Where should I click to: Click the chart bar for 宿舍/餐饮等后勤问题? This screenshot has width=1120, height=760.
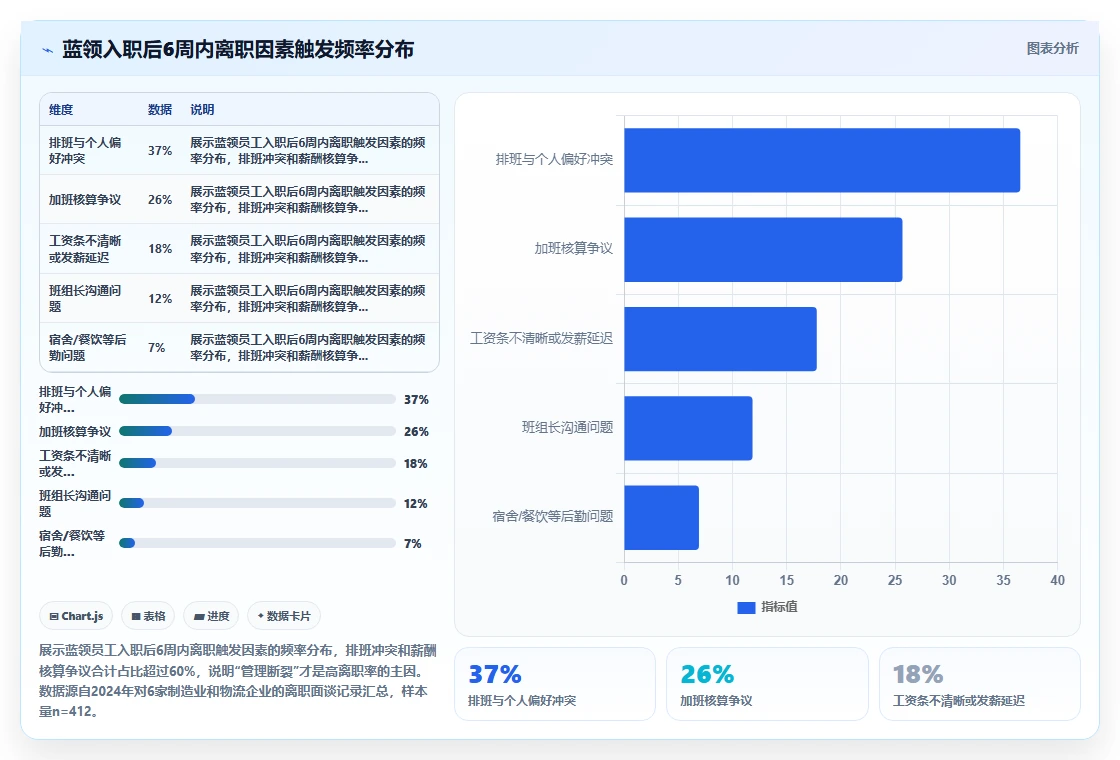point(661,517)
